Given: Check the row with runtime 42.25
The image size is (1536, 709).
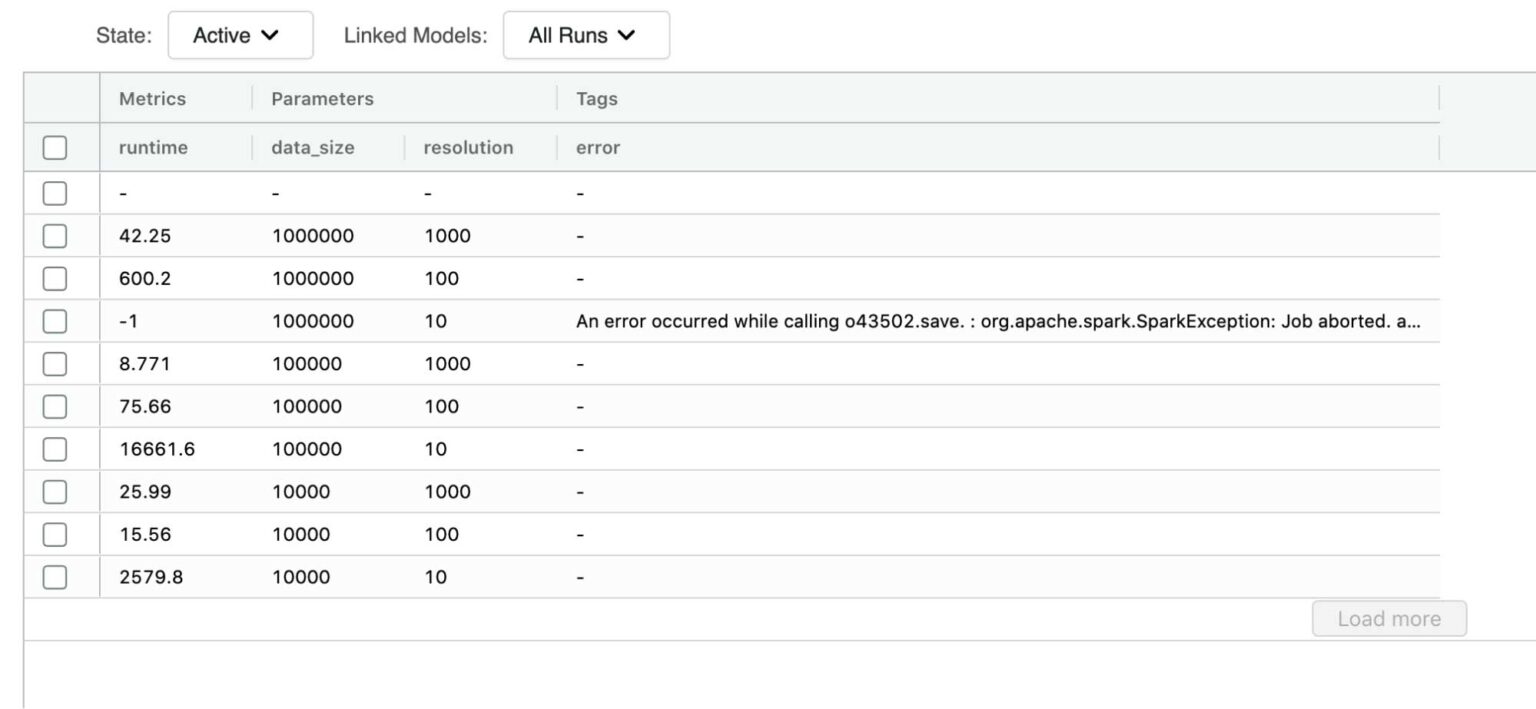Looking at the screenshot, I should [55, 236].
